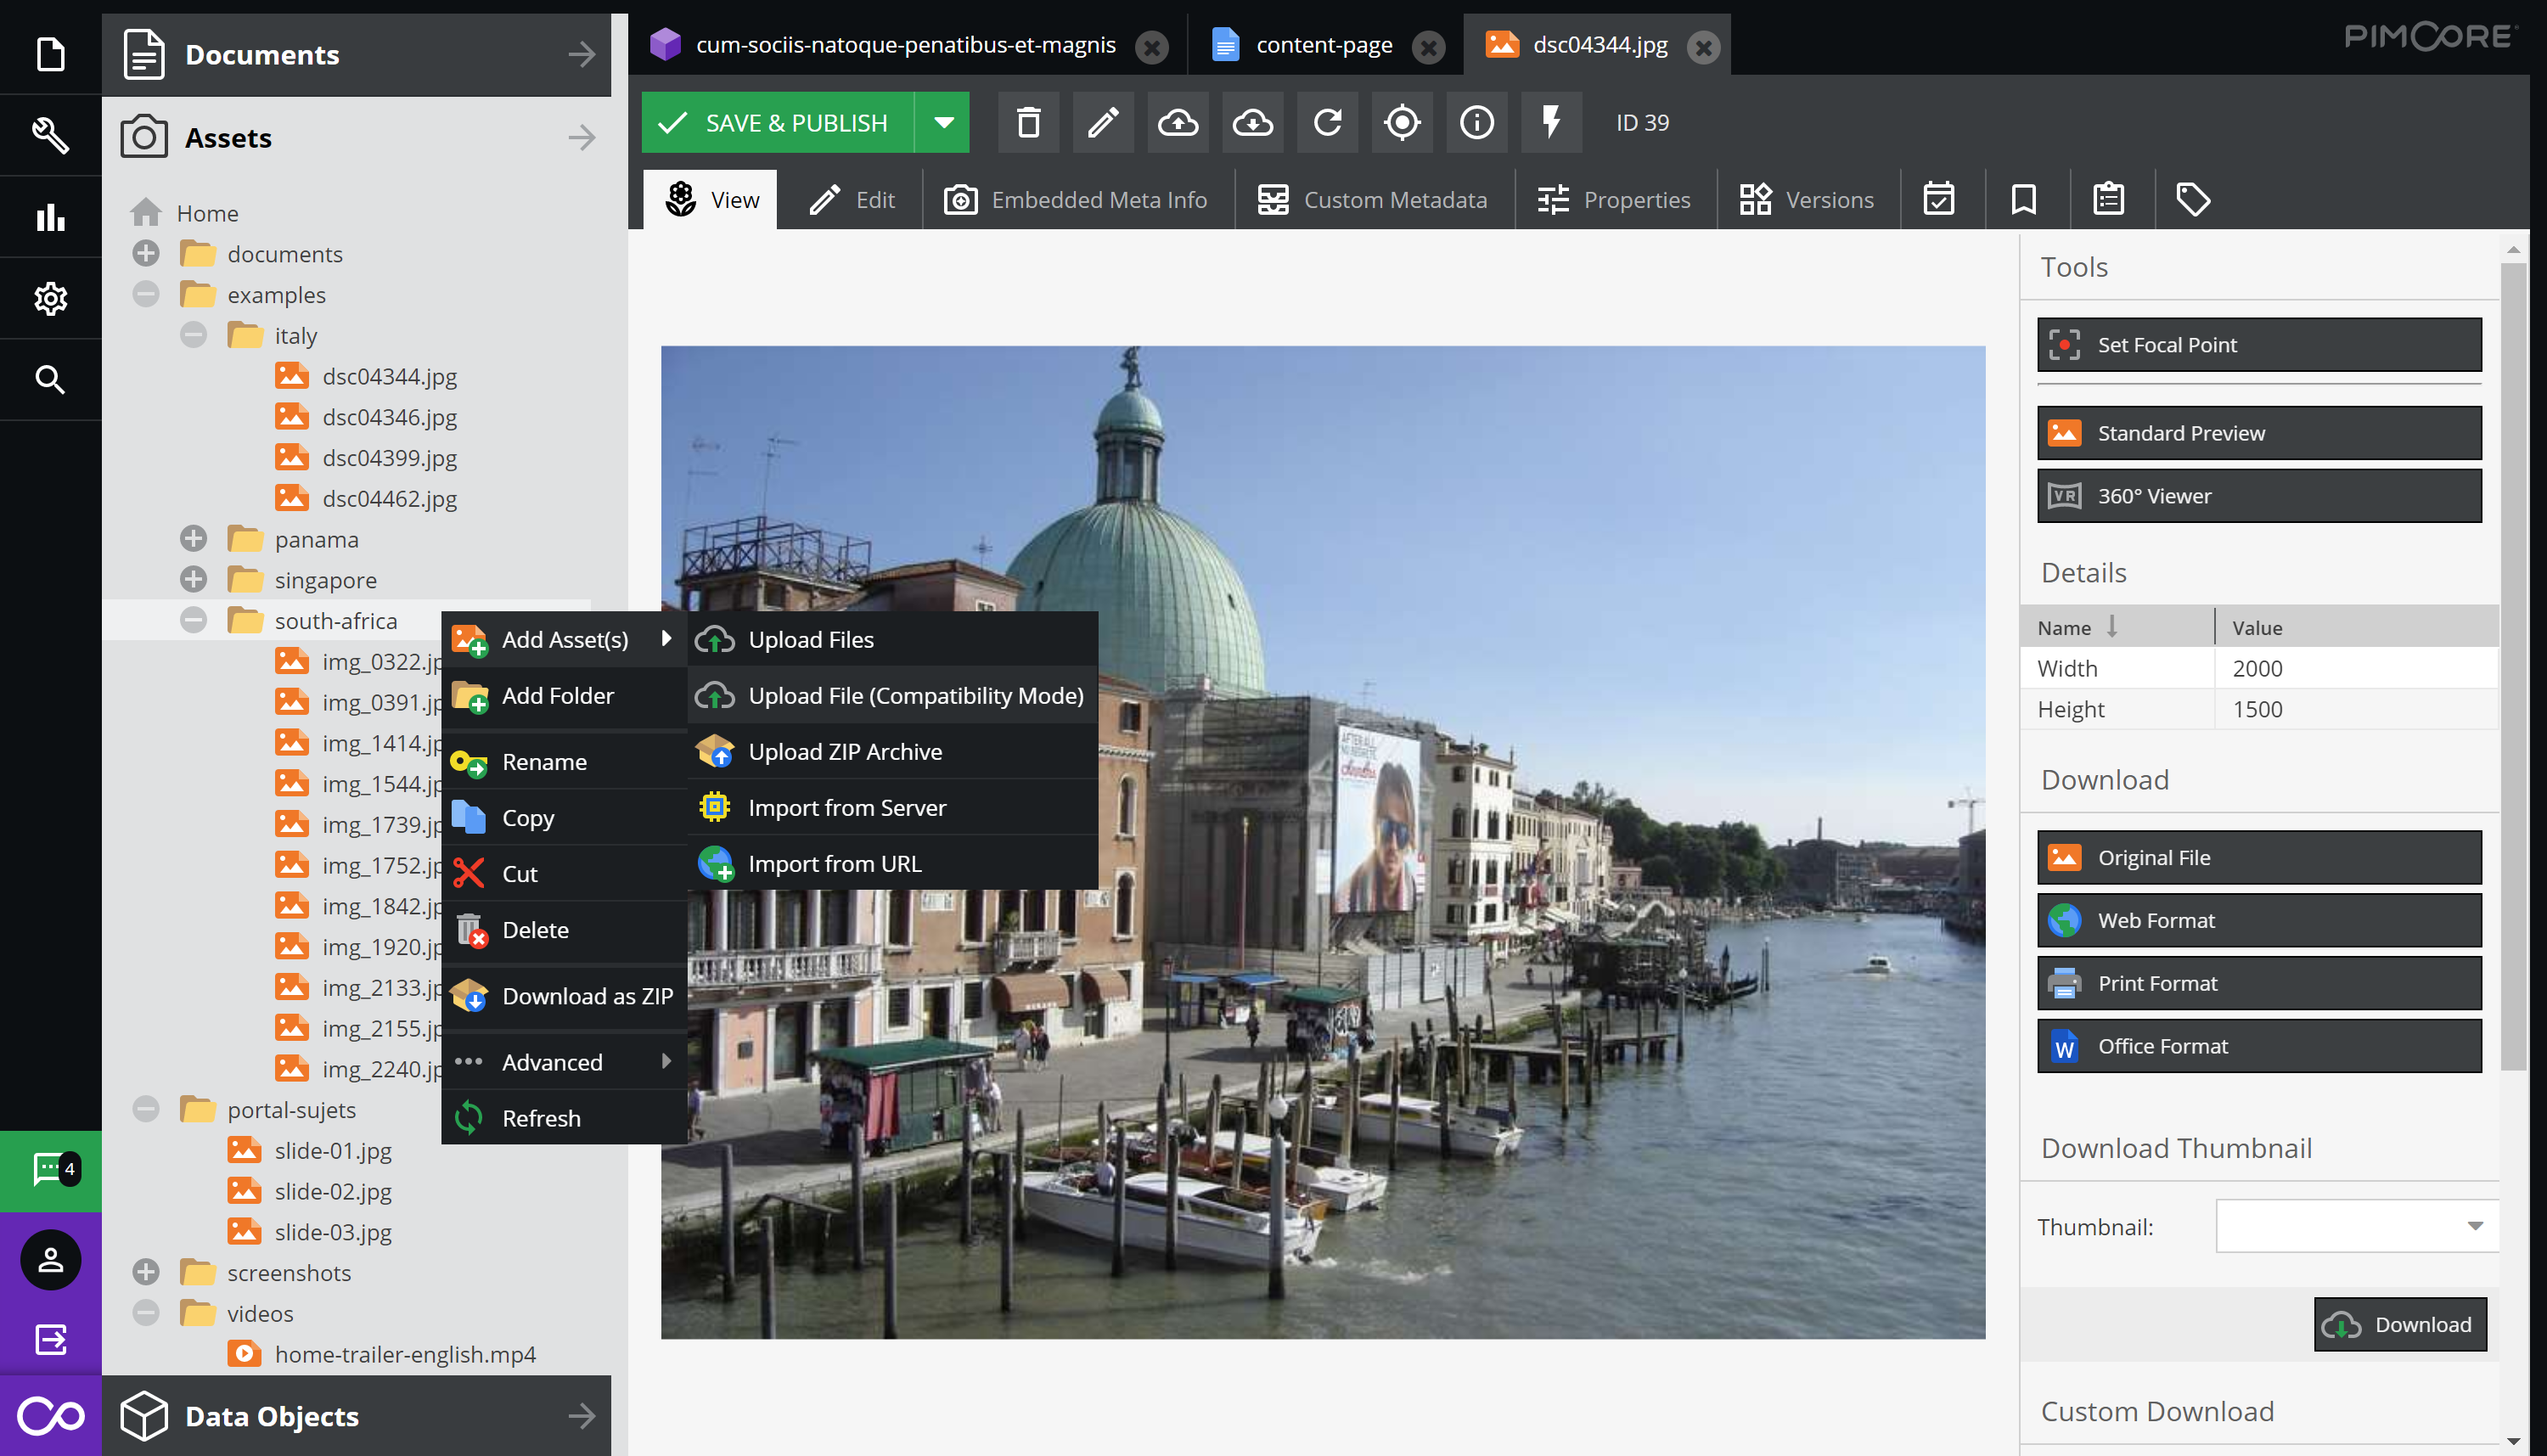This screenshot has width=2547, height=1456.
Task: Click the Download Original File button
Action: (x=2260, y=857)
